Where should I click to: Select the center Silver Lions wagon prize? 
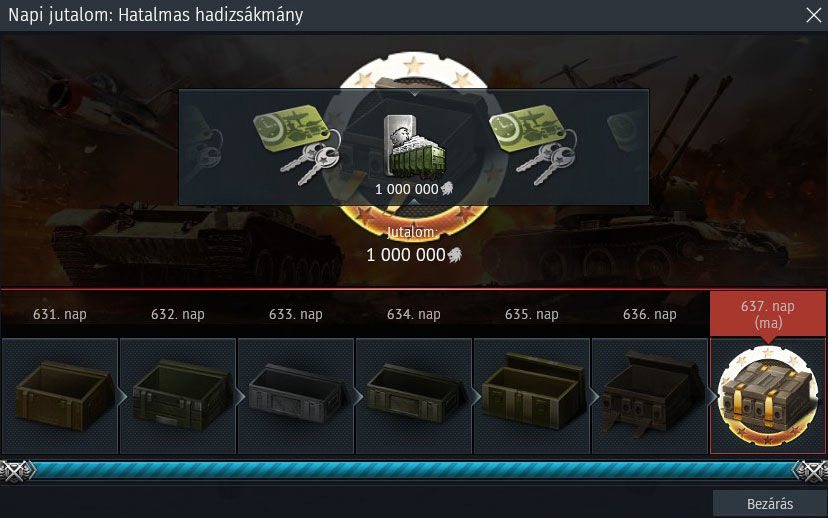click(x=415, y=147)
